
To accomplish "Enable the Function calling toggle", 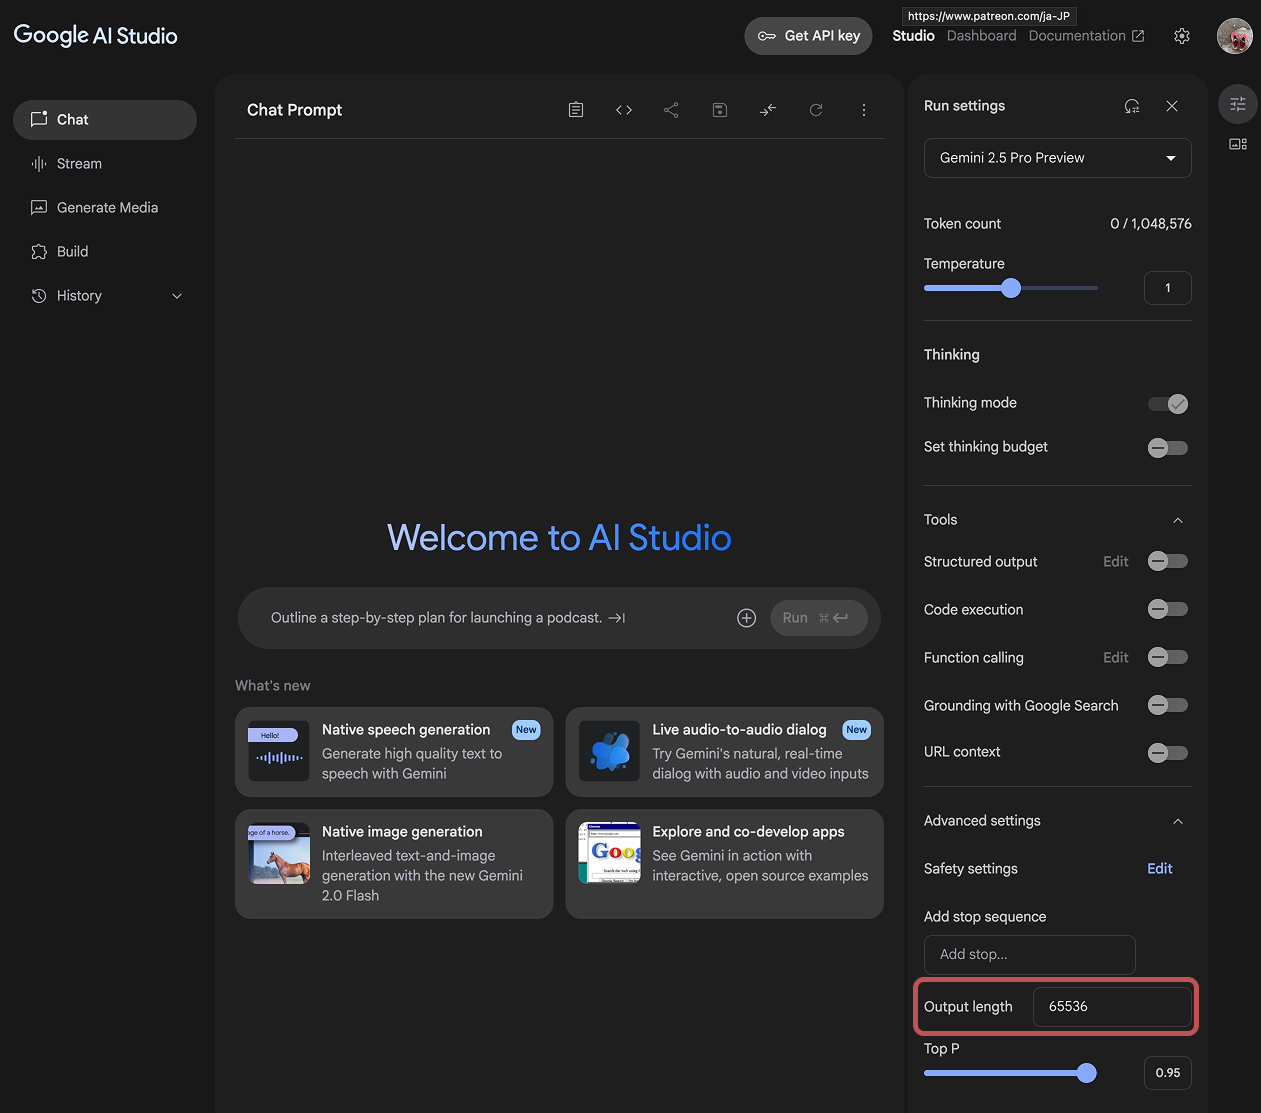I will tap(1168, 657).
